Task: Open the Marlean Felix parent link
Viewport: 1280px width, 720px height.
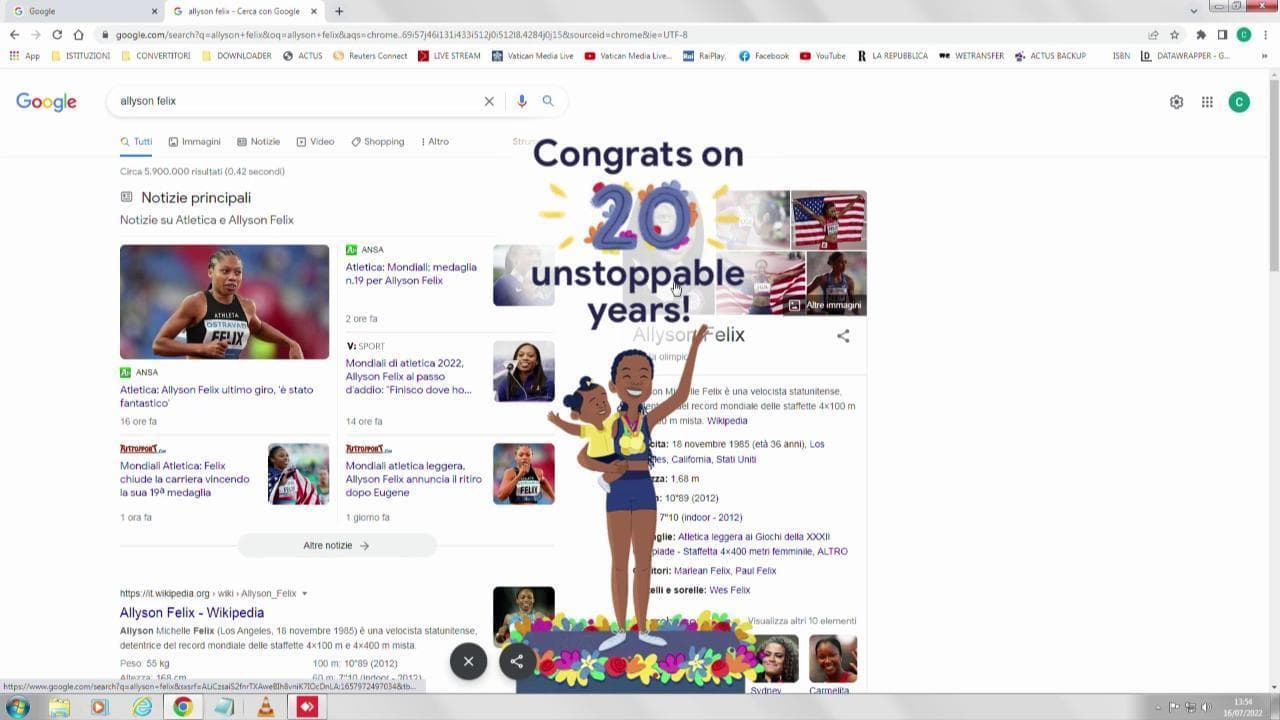Action: click(702, 571)
